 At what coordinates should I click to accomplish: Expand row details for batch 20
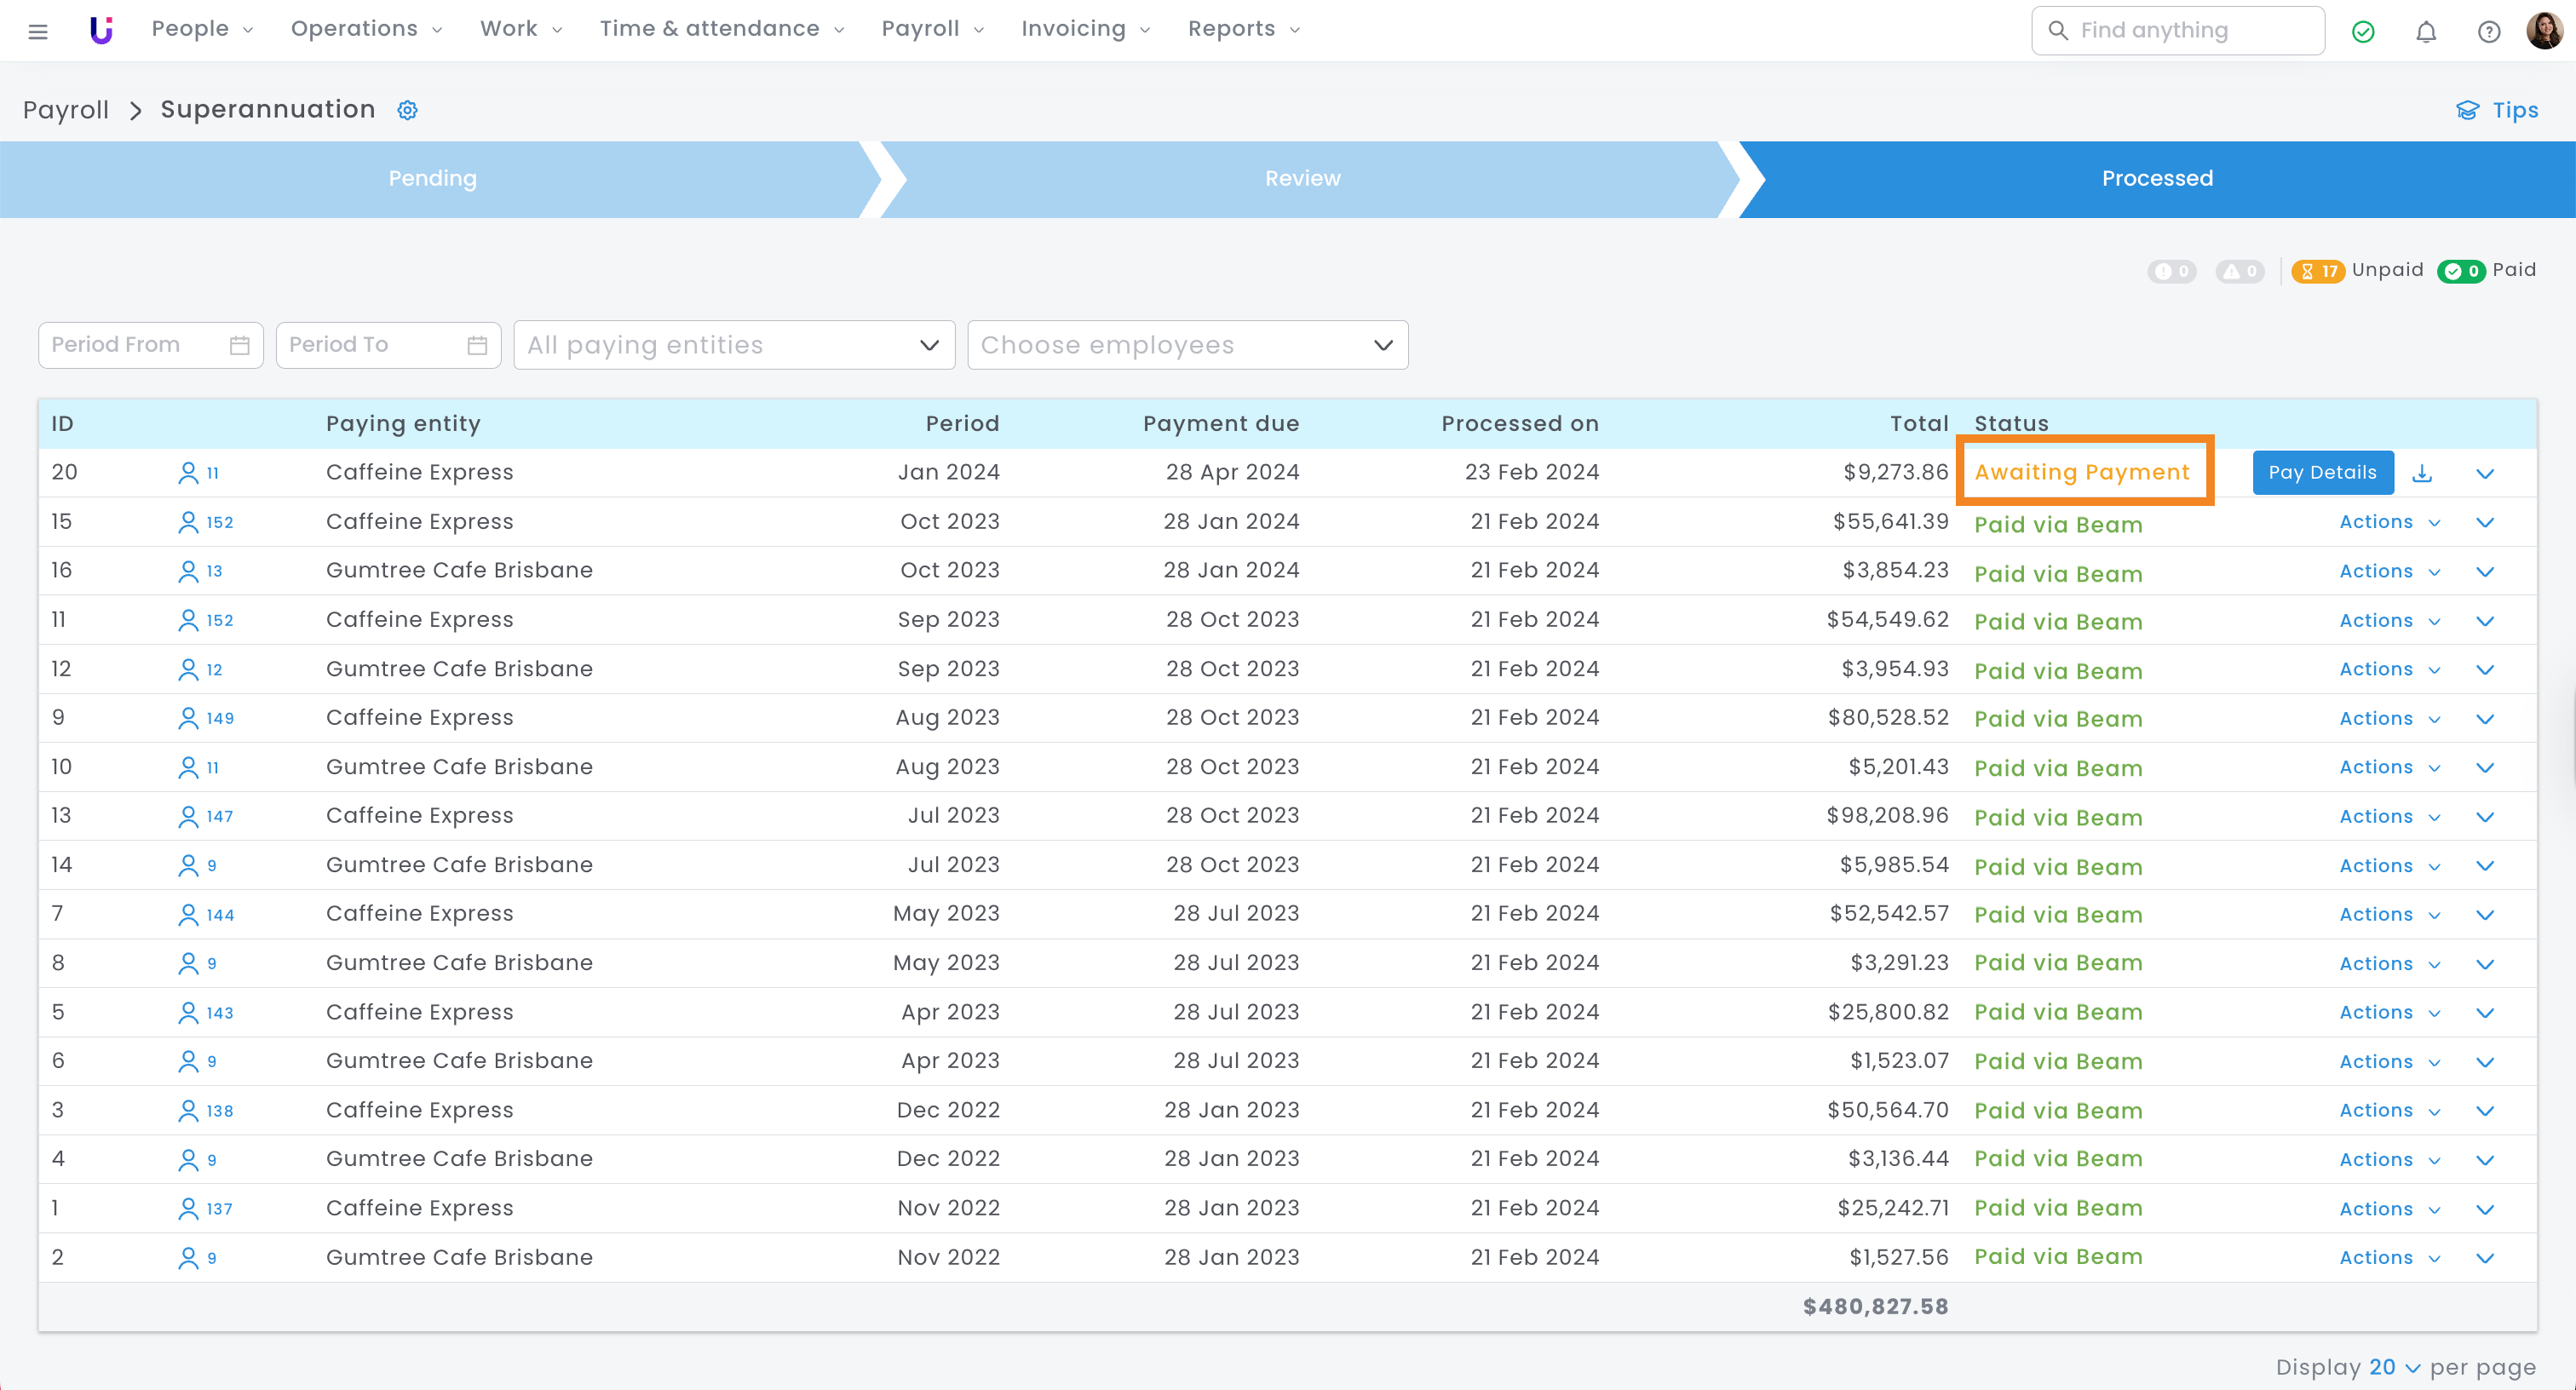(x=2484, y=473)
